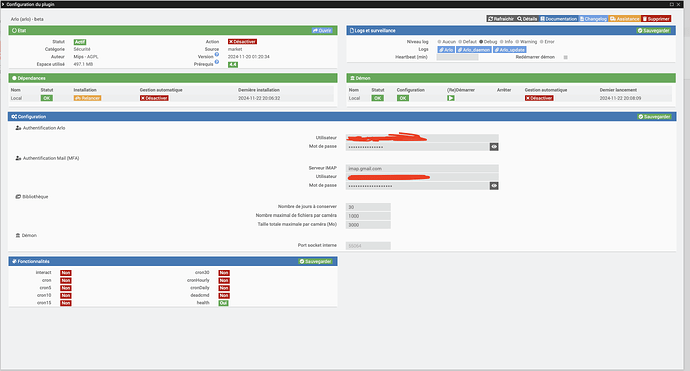View the Changelog
The width and height of the screenshot is (690, 371).
(x=593, y=19)
